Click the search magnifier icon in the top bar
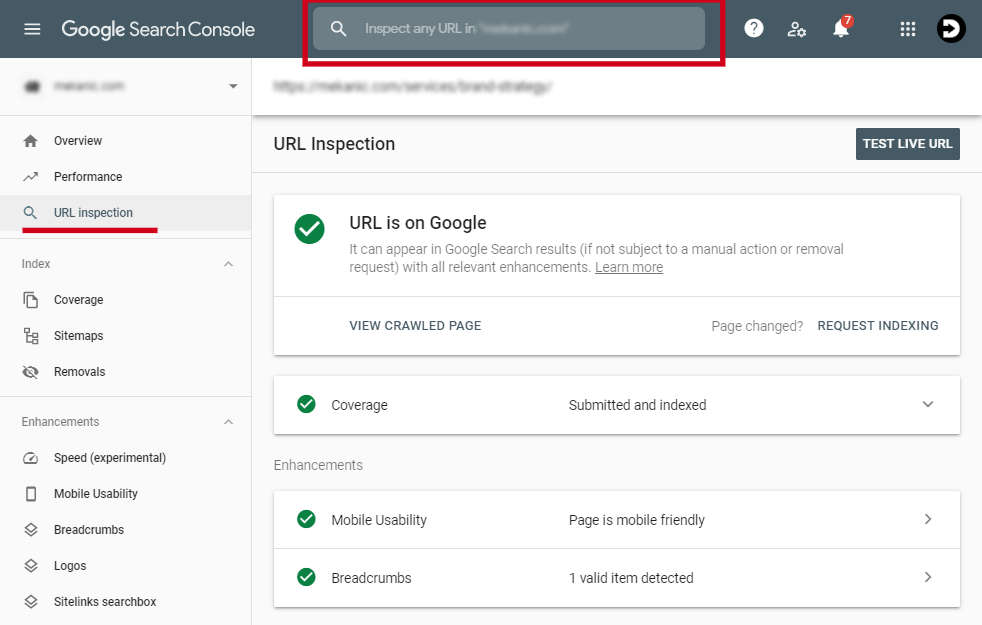This screenshot has height=625, width=982. coord(338,28)
